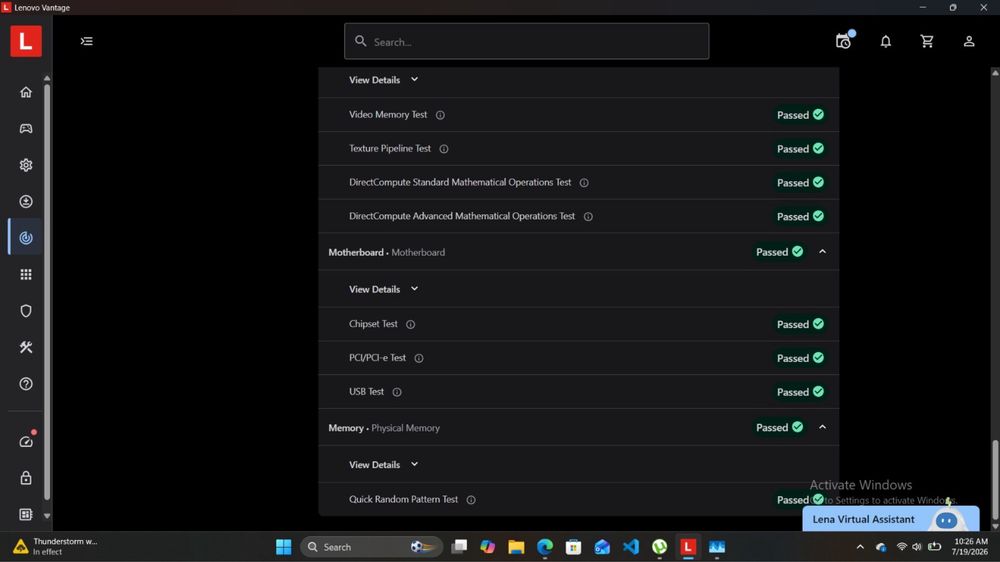Click the Memory Physical Memory heading

[384, 427]
